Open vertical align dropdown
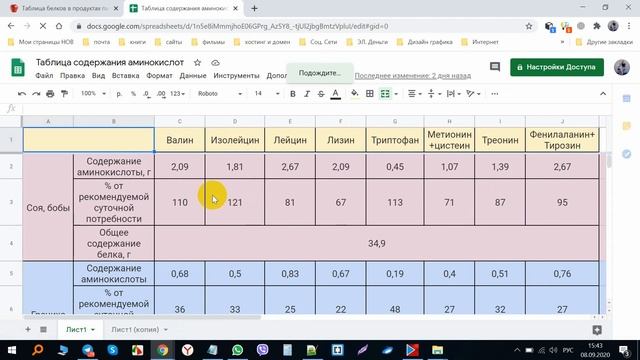Screen dimensions: 640x360 pyautogui.click(x=434, y=94)
